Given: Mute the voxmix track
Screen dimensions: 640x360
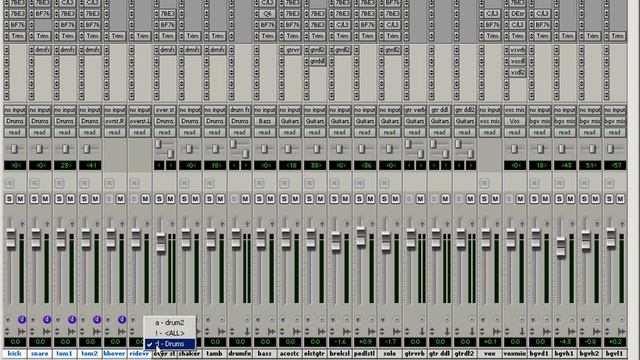Looking at the screenshot, I should click(520, 199).
